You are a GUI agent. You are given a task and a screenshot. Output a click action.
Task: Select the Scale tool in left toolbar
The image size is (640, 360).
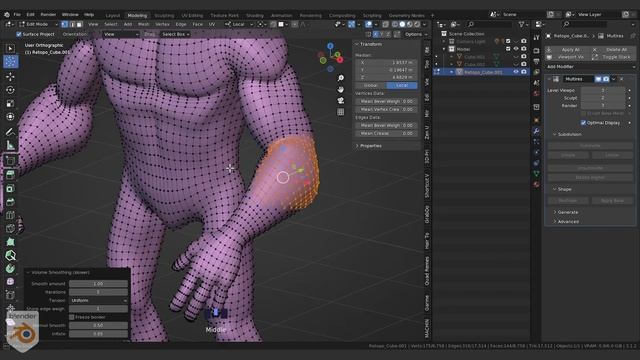[x=11, y=103]
